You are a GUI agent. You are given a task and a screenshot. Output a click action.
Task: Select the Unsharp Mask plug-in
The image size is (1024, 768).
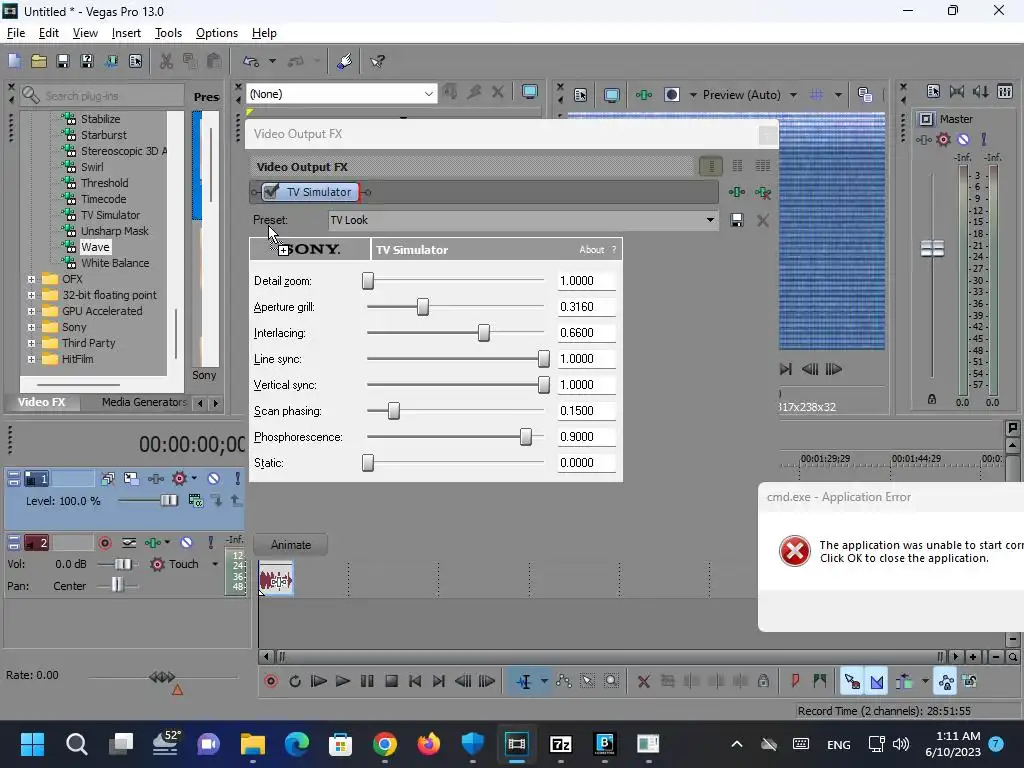click(x=115, y=231)
